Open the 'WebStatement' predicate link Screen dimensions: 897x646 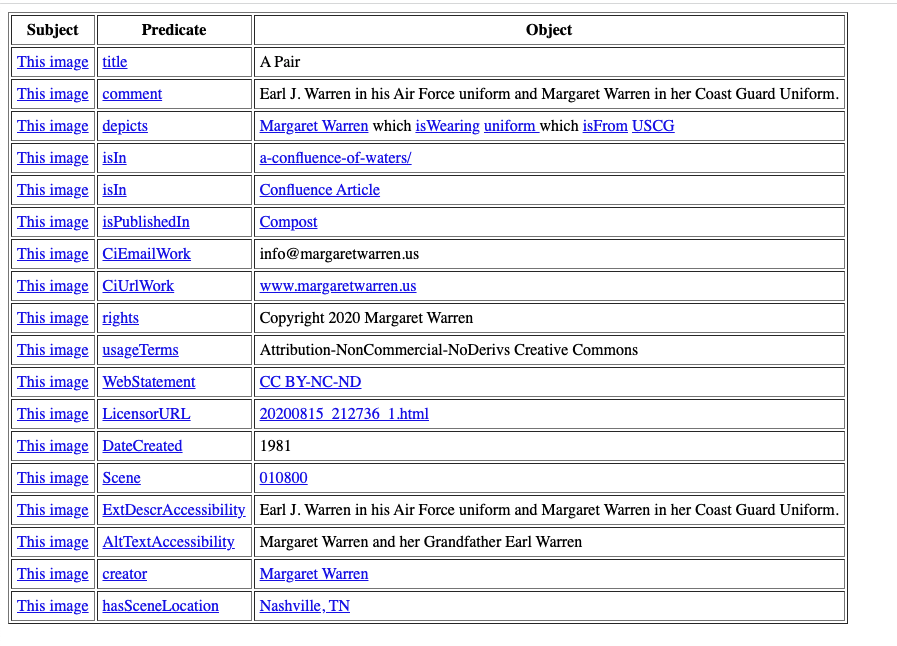(149, 382)
